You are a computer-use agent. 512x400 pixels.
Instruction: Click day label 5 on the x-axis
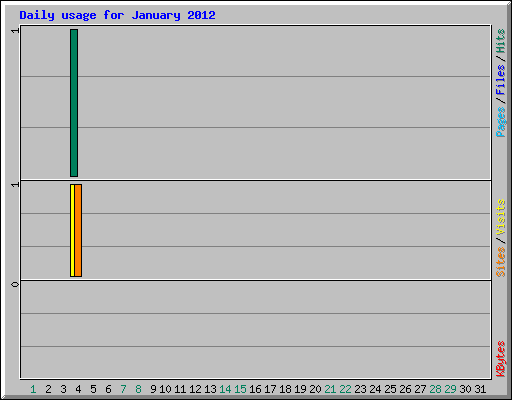tap(93, 389)
